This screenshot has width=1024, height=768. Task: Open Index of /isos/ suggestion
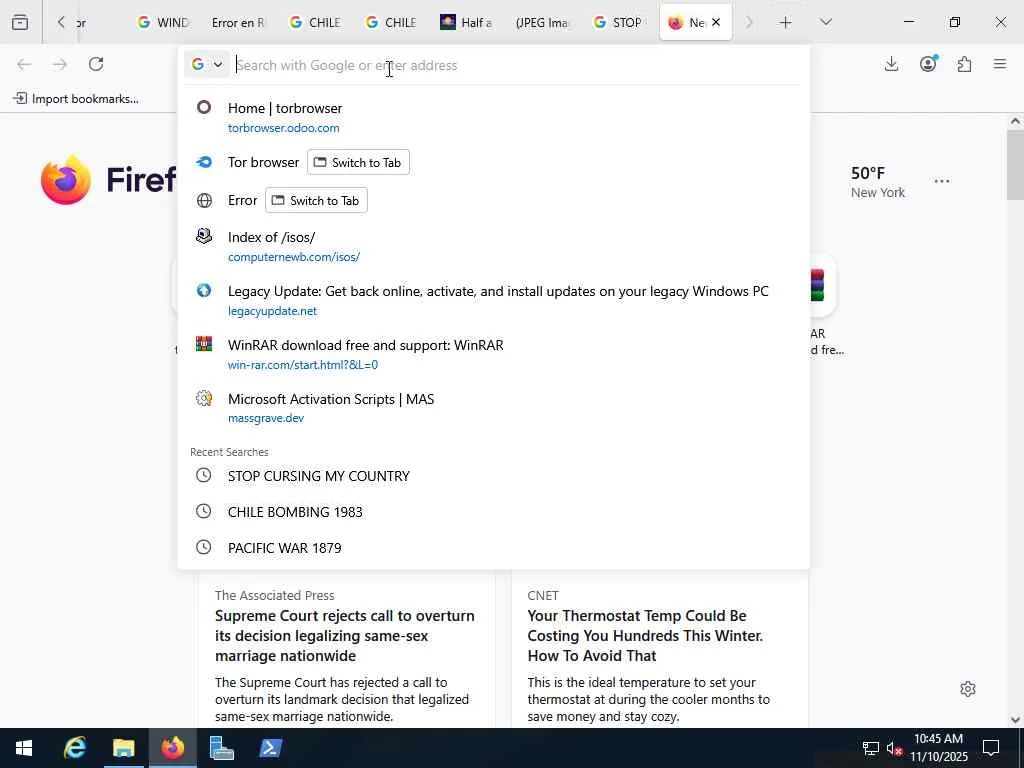(x=494, y=246)
